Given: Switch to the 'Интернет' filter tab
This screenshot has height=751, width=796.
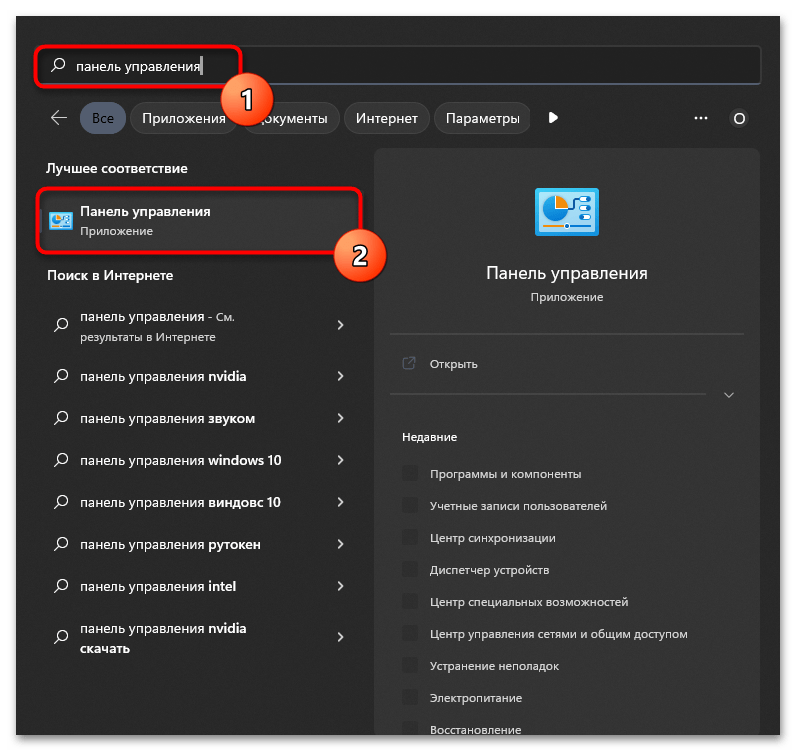Looking at the screenshot, I should (386, 118).
